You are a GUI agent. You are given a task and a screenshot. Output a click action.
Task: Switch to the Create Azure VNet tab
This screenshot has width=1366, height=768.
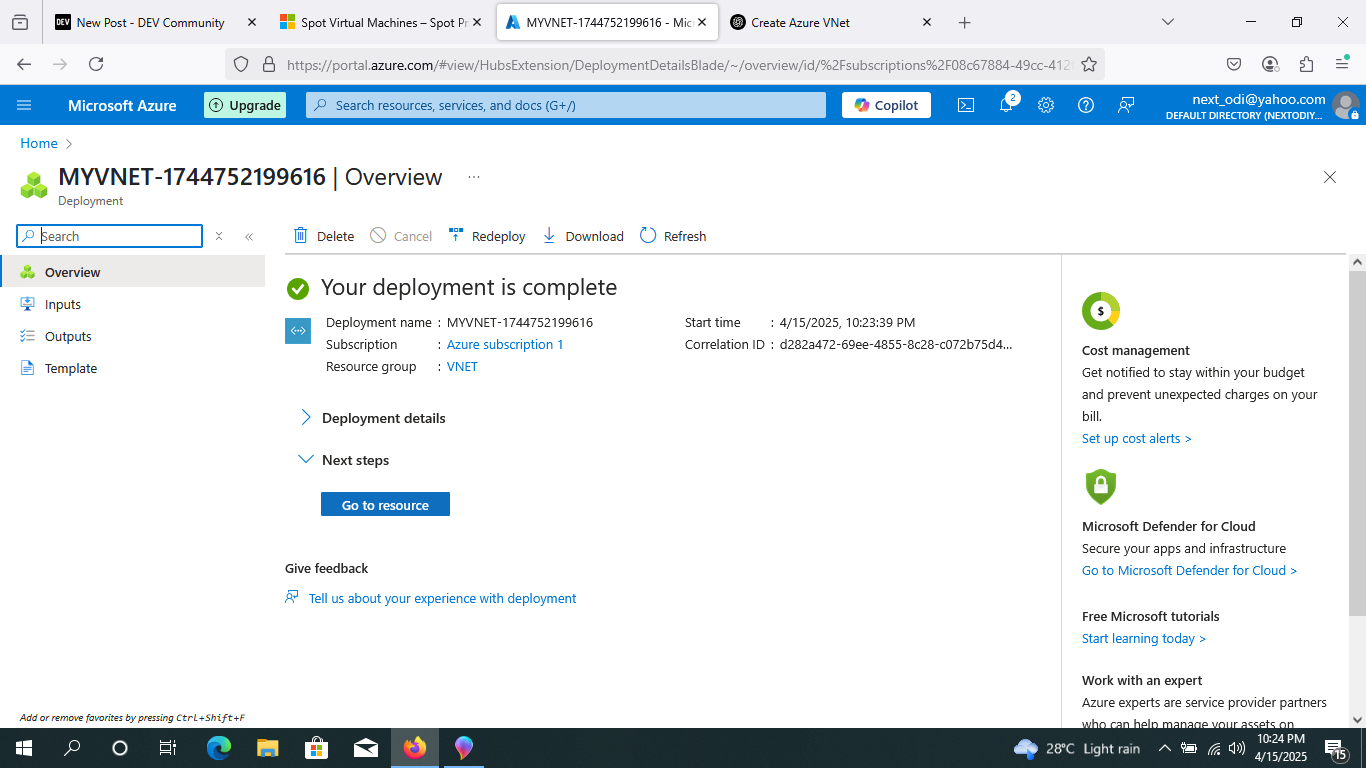pos(830,22)
